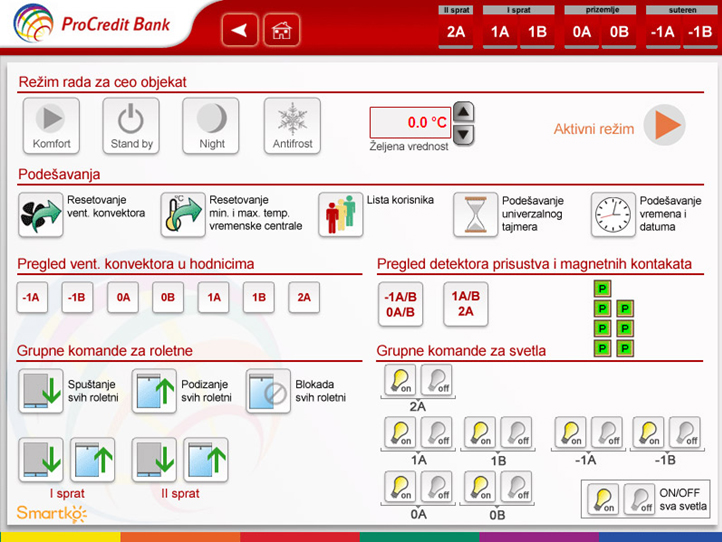The height and width of the screenshot is (542, 722).
Task: Turn off lights in zone 2A
Action: (x=437, y=380)
